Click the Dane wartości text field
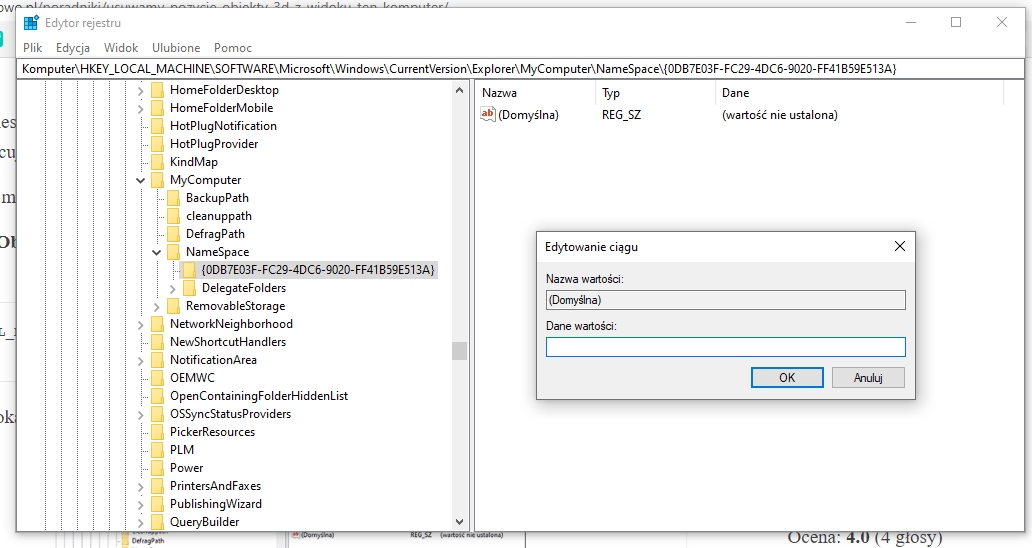Image resolution: width=1032 pixels, height=548 pixels. point(725,347)
